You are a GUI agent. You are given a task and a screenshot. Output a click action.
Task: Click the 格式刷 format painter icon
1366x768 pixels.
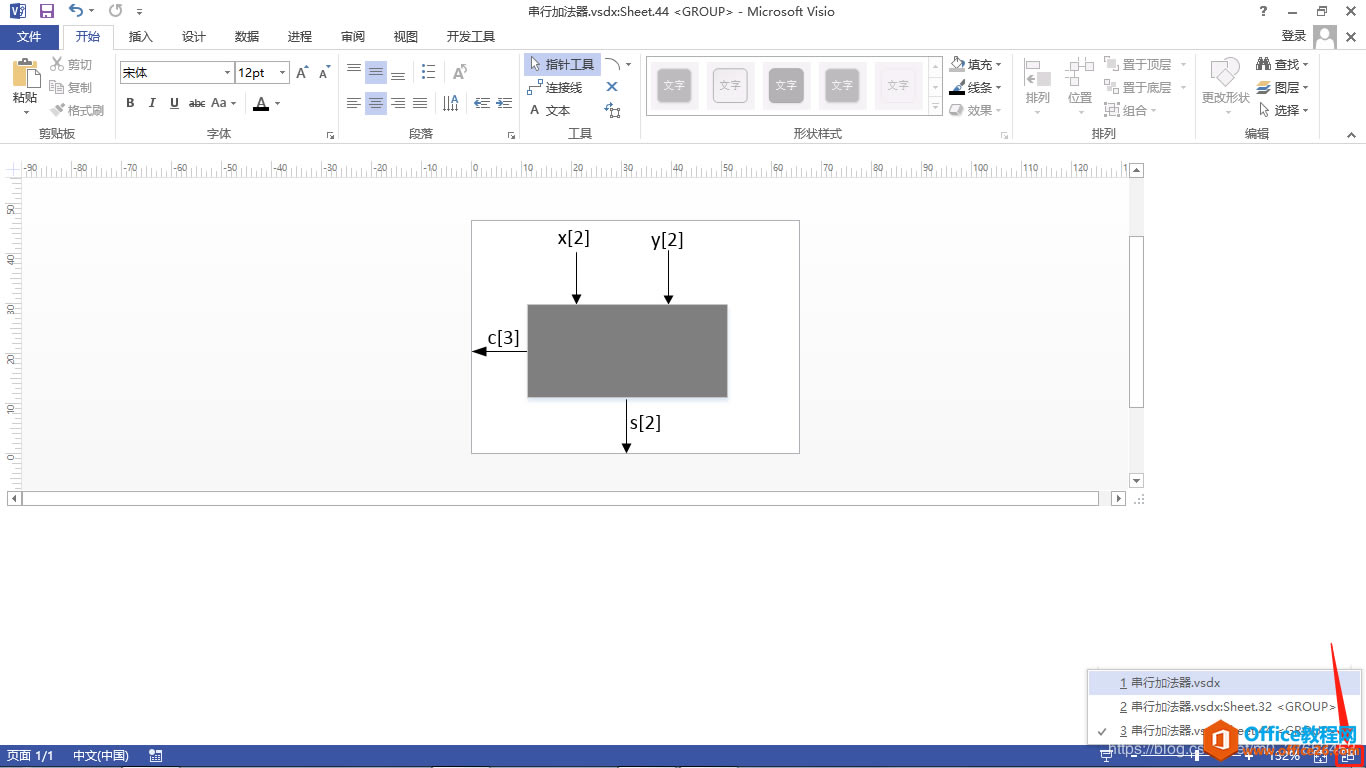76,110
